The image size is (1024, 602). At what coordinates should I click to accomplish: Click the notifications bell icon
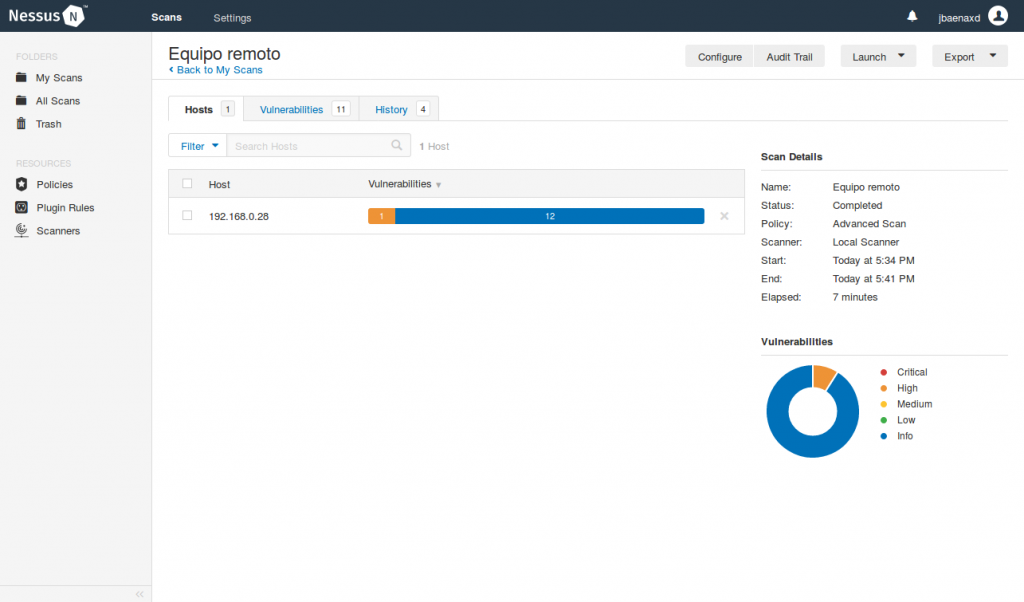912,16
